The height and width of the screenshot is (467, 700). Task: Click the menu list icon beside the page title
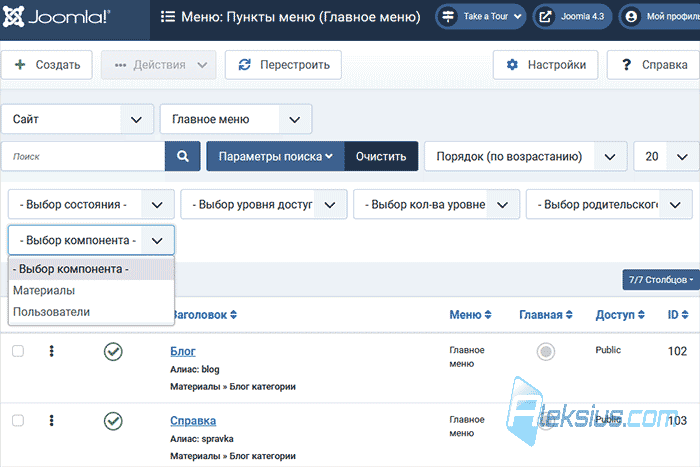click(168, 17)
